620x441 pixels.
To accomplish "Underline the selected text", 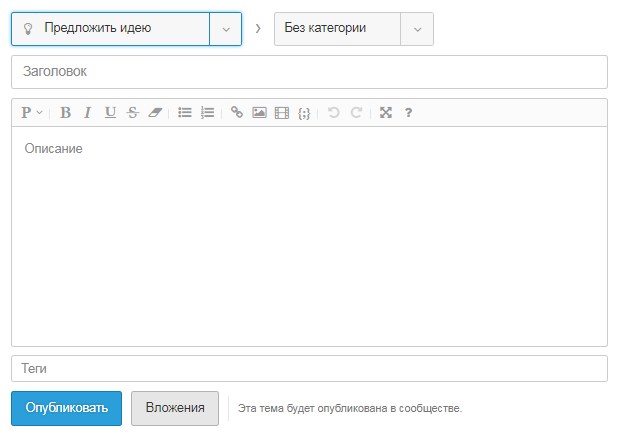I will coord(110,113).
